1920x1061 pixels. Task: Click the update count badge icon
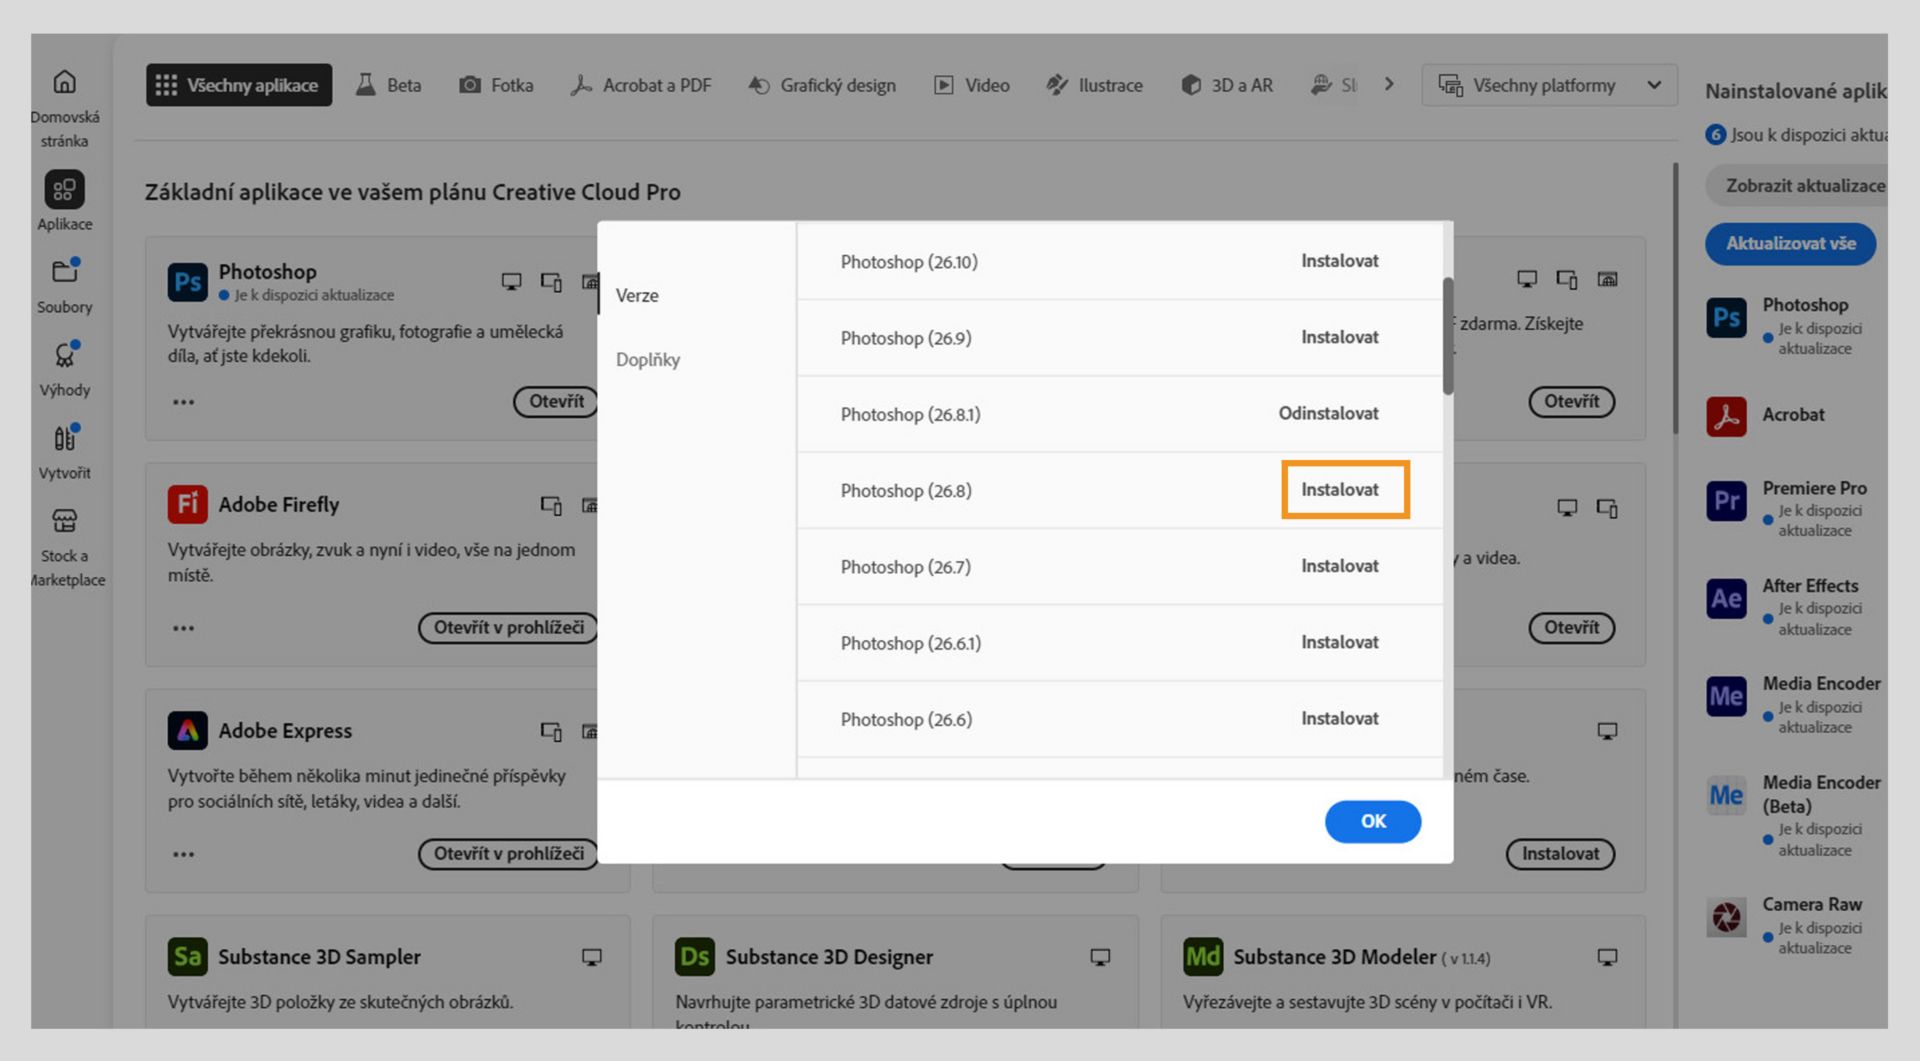point(1716,134)
